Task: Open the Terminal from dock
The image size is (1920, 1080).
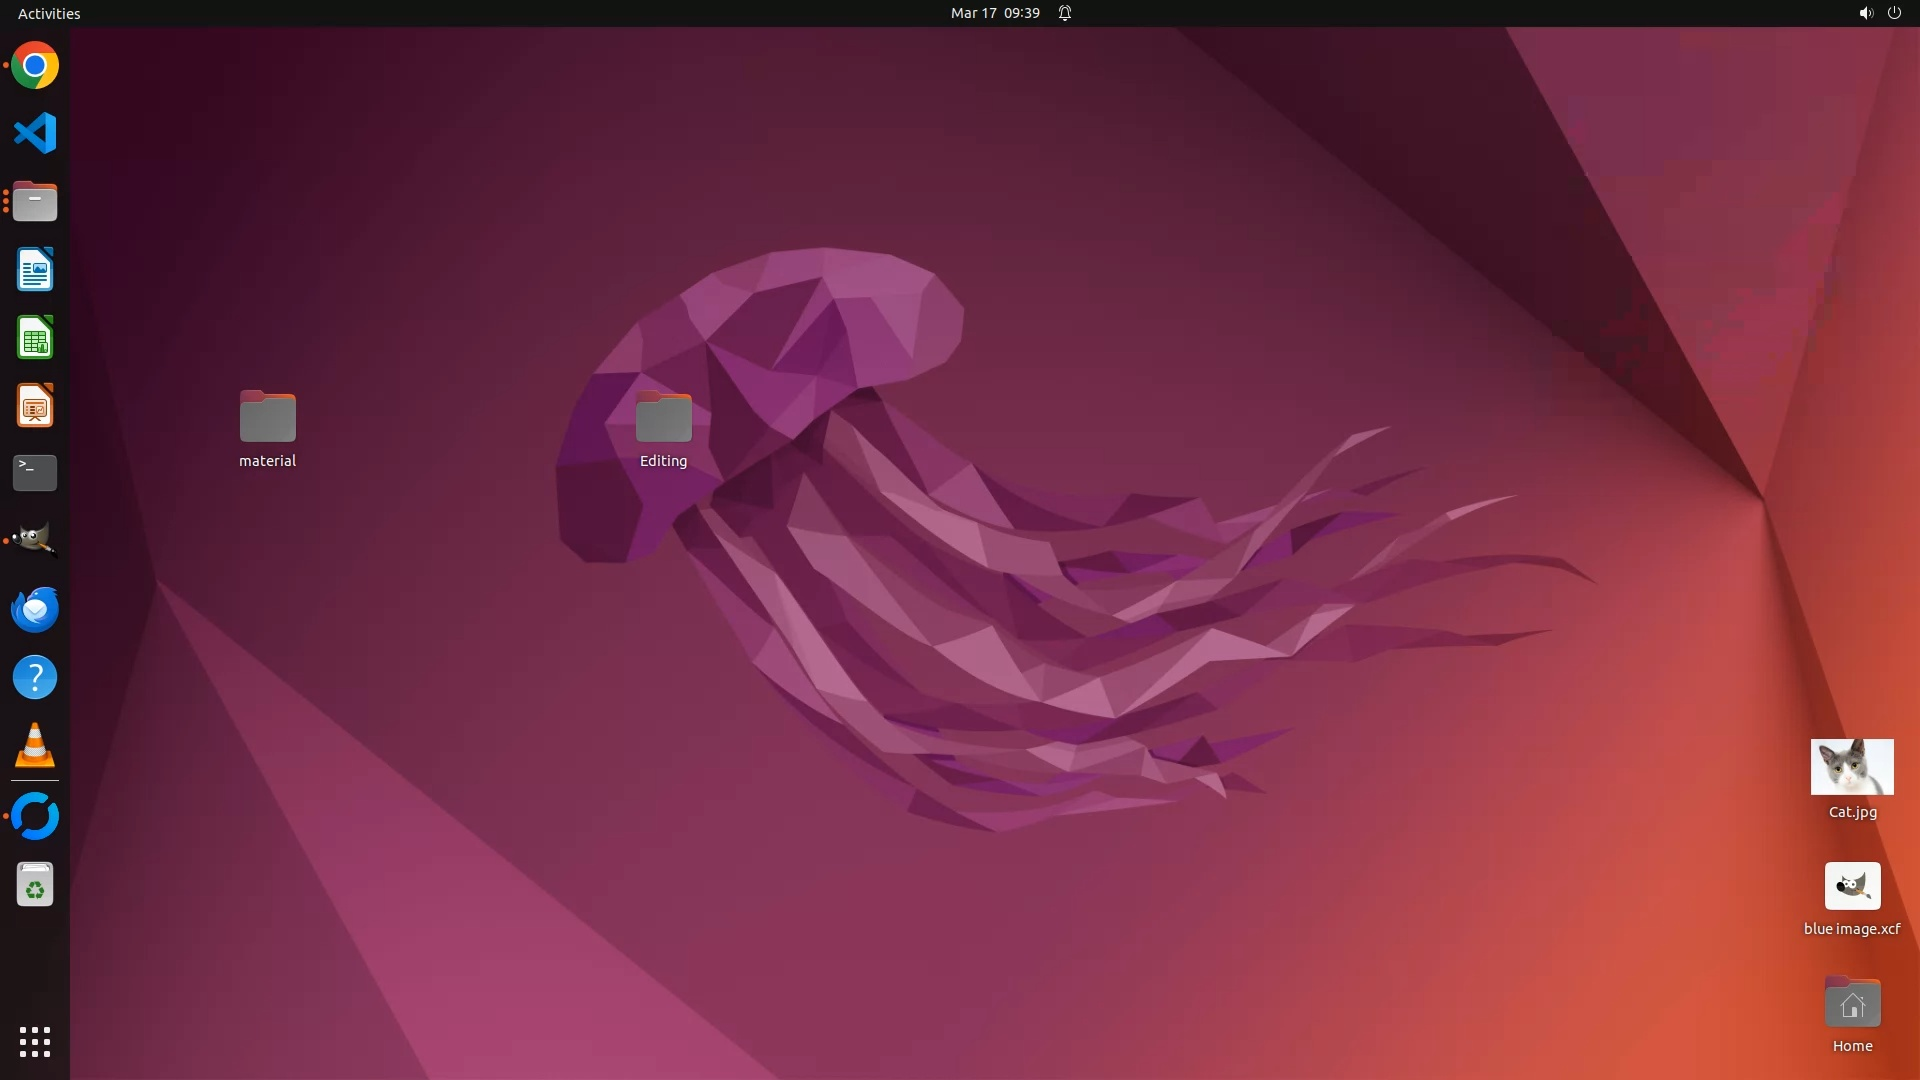Action: click(x=35, y=473)
